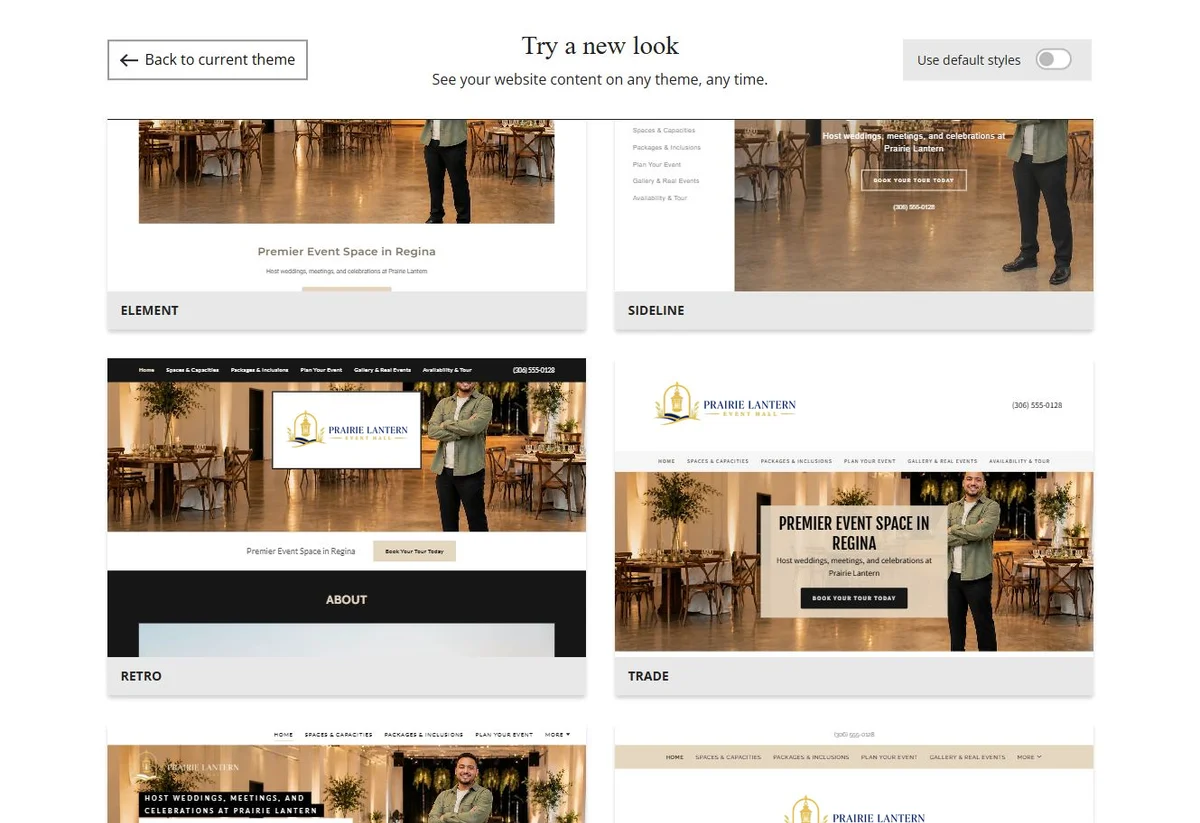Toggle the Use default styles switch
Viewport: 1200px width, 823px height.
pos(1053,60)
